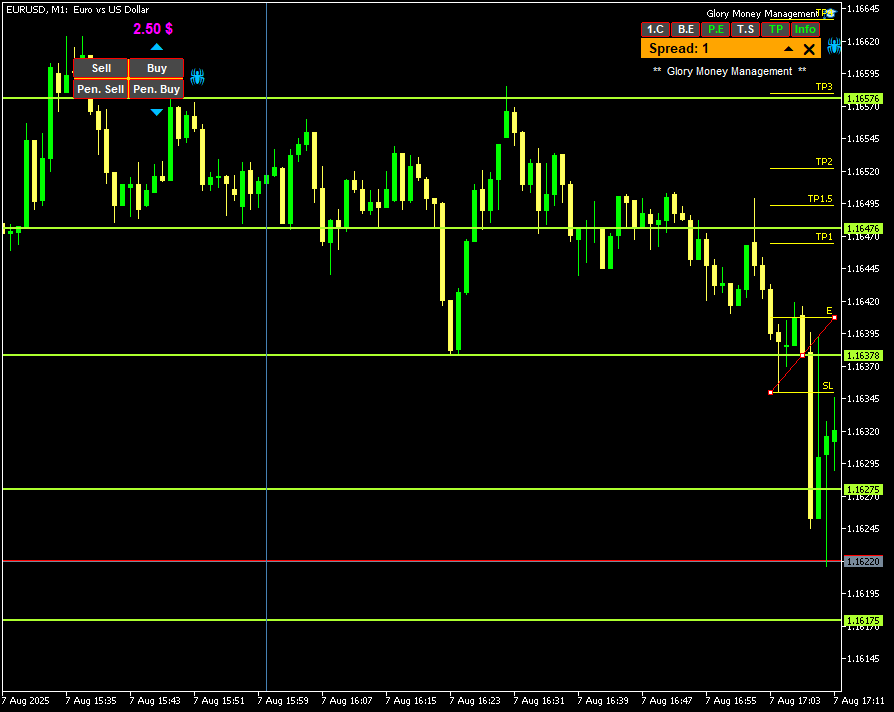894x712 pixels.
Task: Click the TP1 level label
Action: [x=824, y=237]
